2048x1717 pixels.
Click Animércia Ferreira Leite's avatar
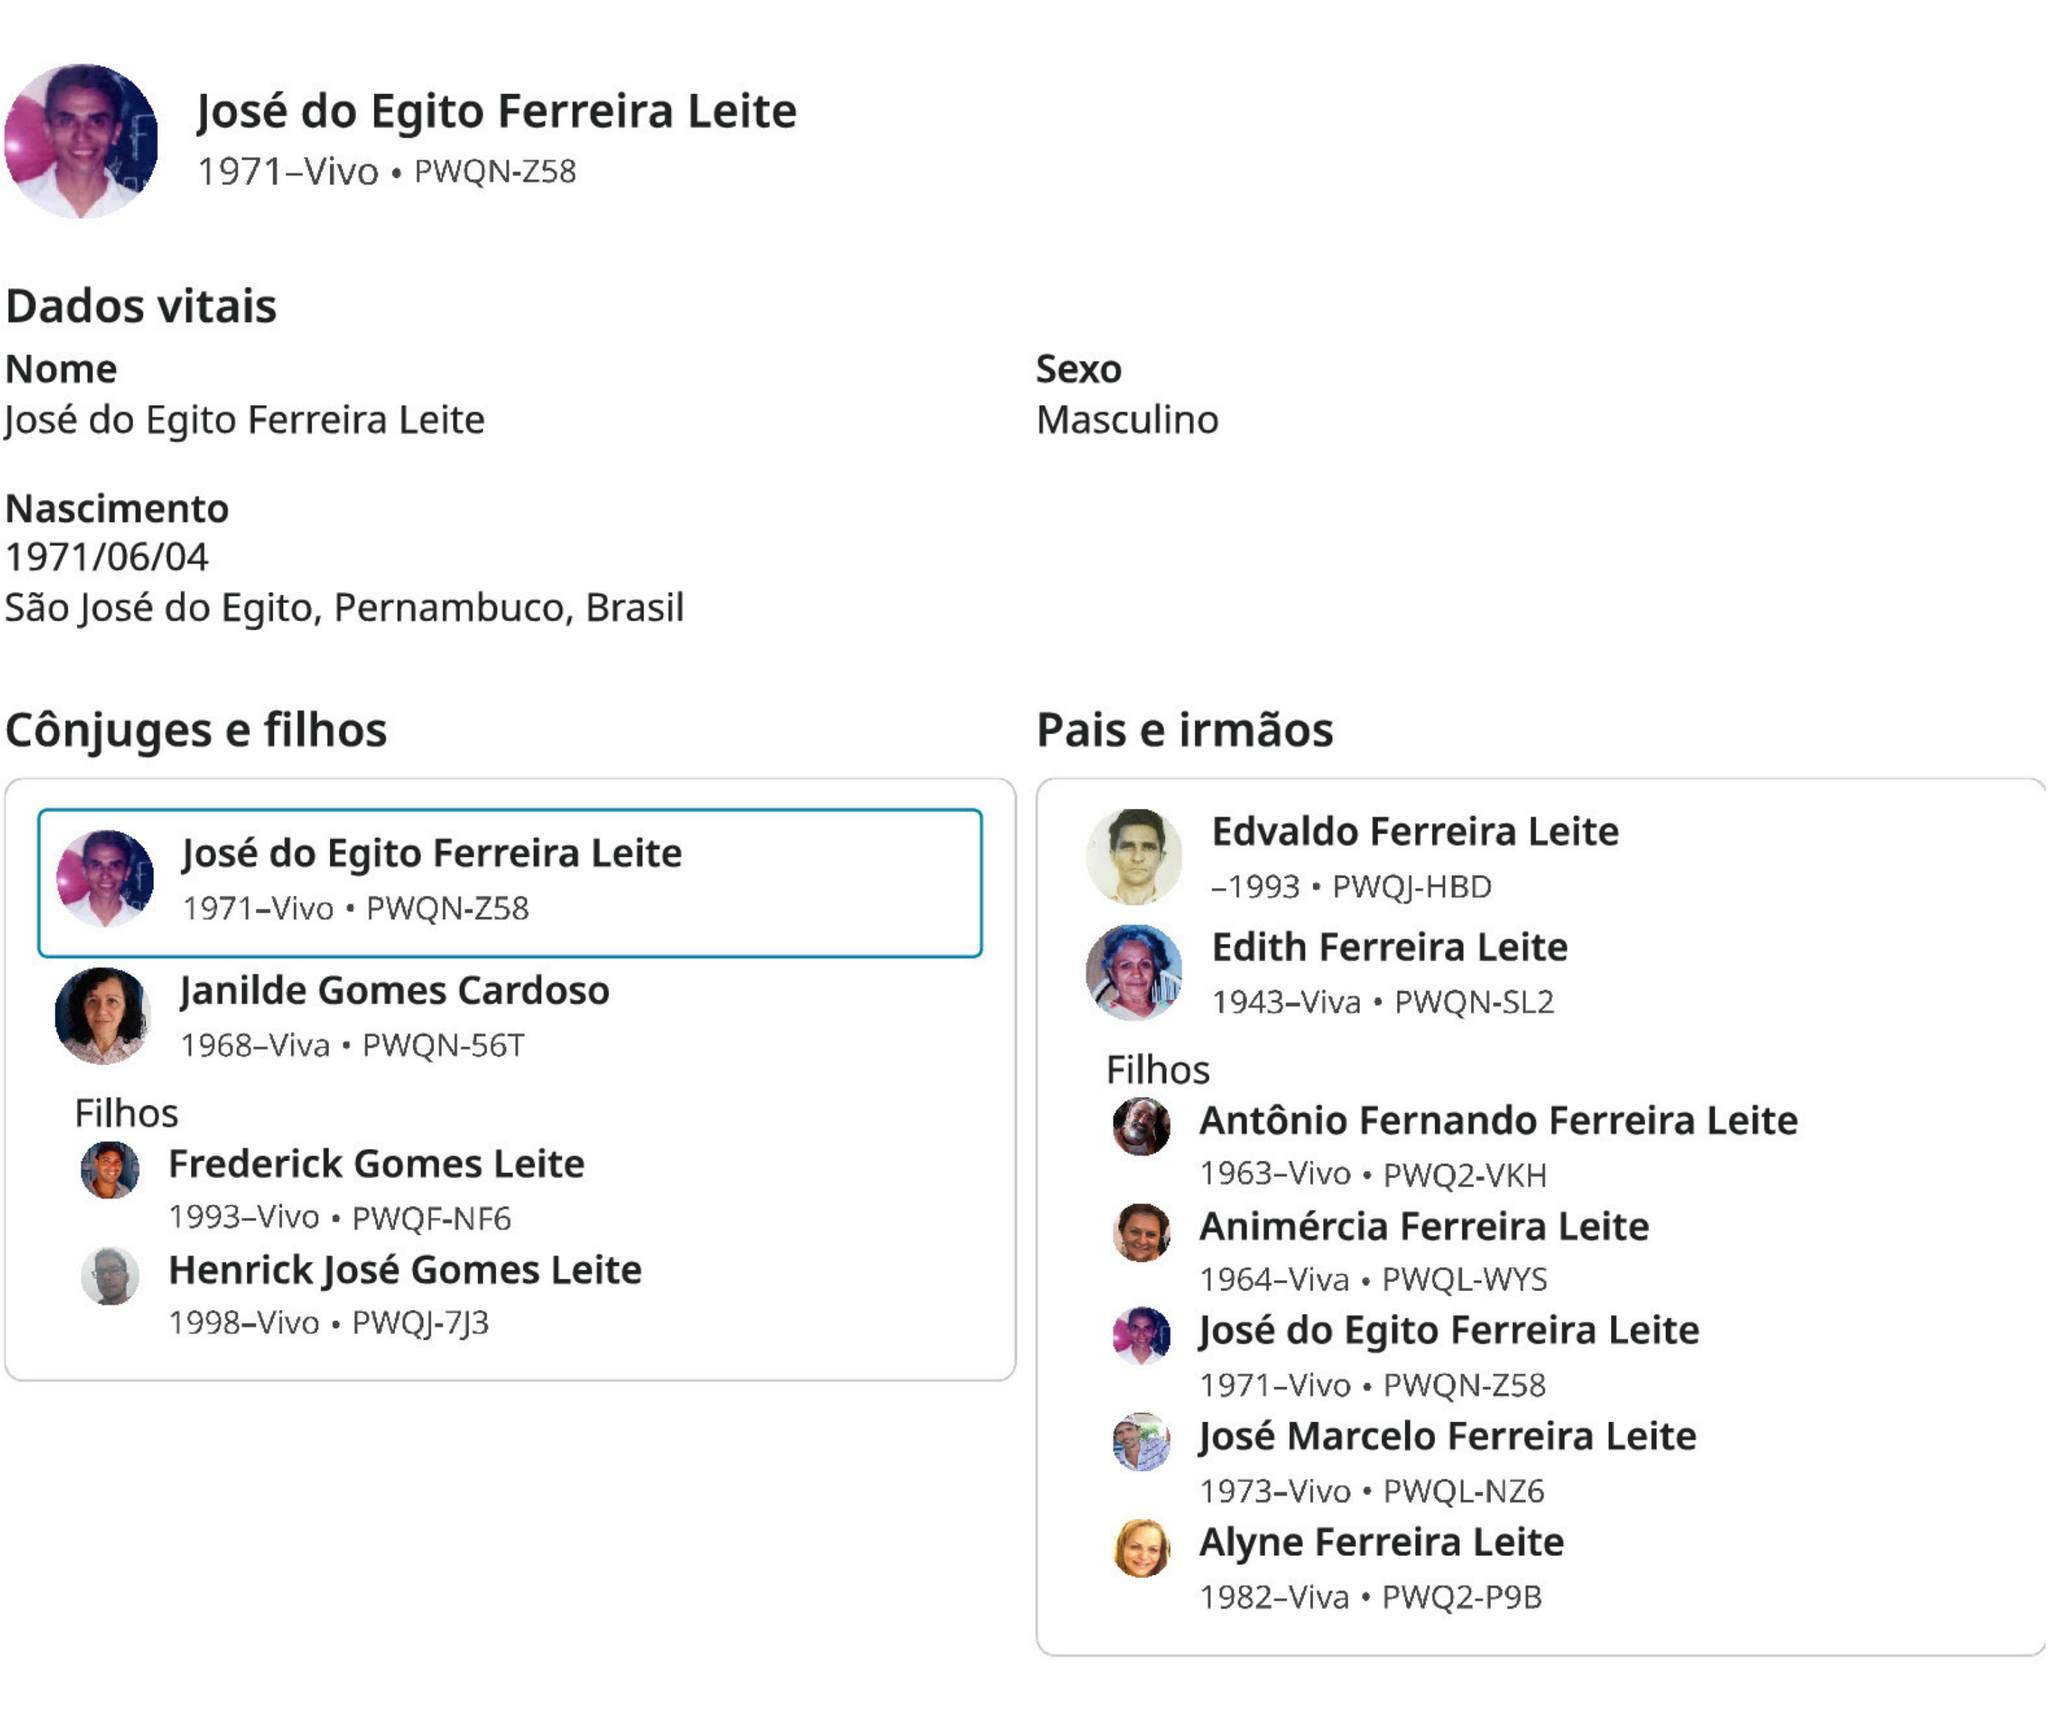pyautogui.click(x=1142, y=1232)
